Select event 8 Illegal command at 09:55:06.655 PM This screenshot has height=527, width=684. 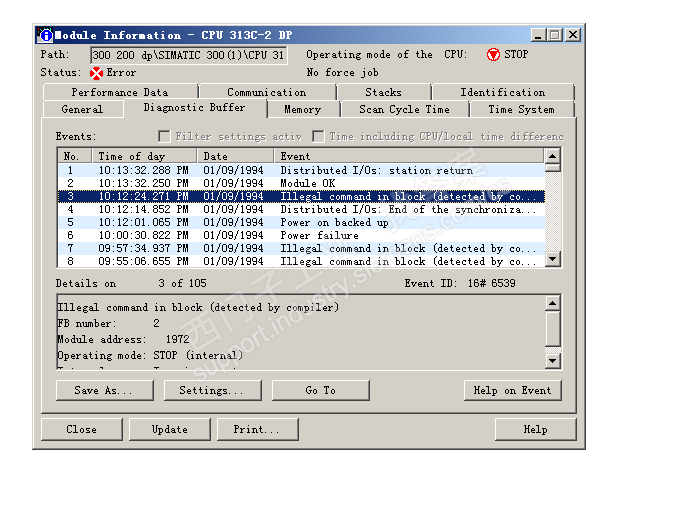301,261
